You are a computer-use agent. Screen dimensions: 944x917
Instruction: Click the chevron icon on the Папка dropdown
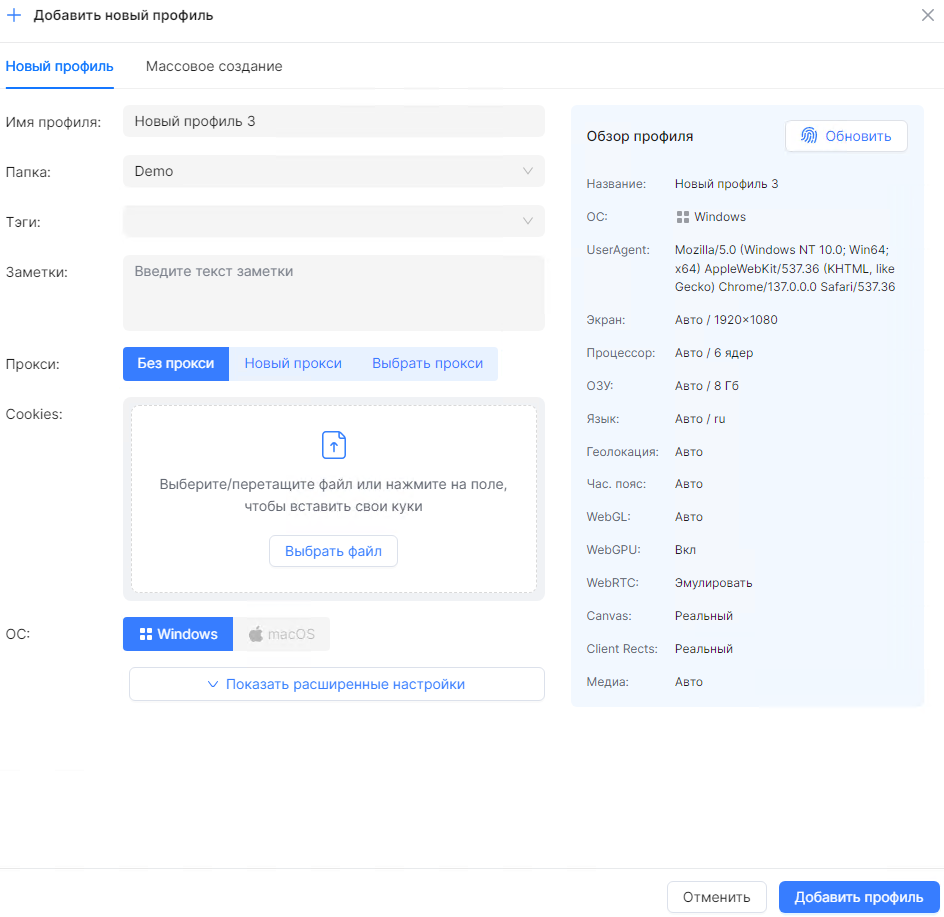click(x=527, y=171)
